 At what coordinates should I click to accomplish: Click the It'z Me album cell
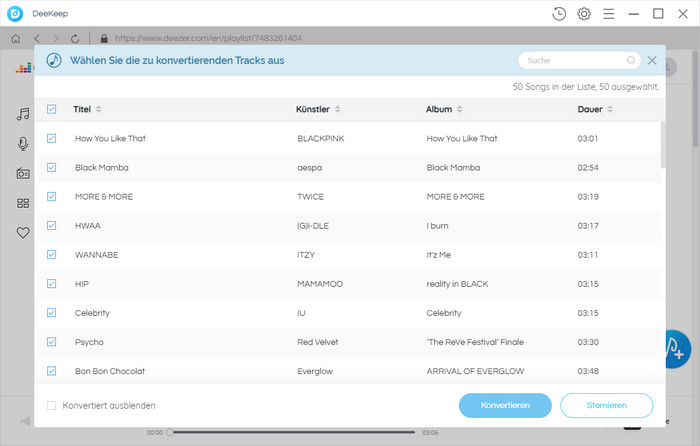[x=438, y=254]
